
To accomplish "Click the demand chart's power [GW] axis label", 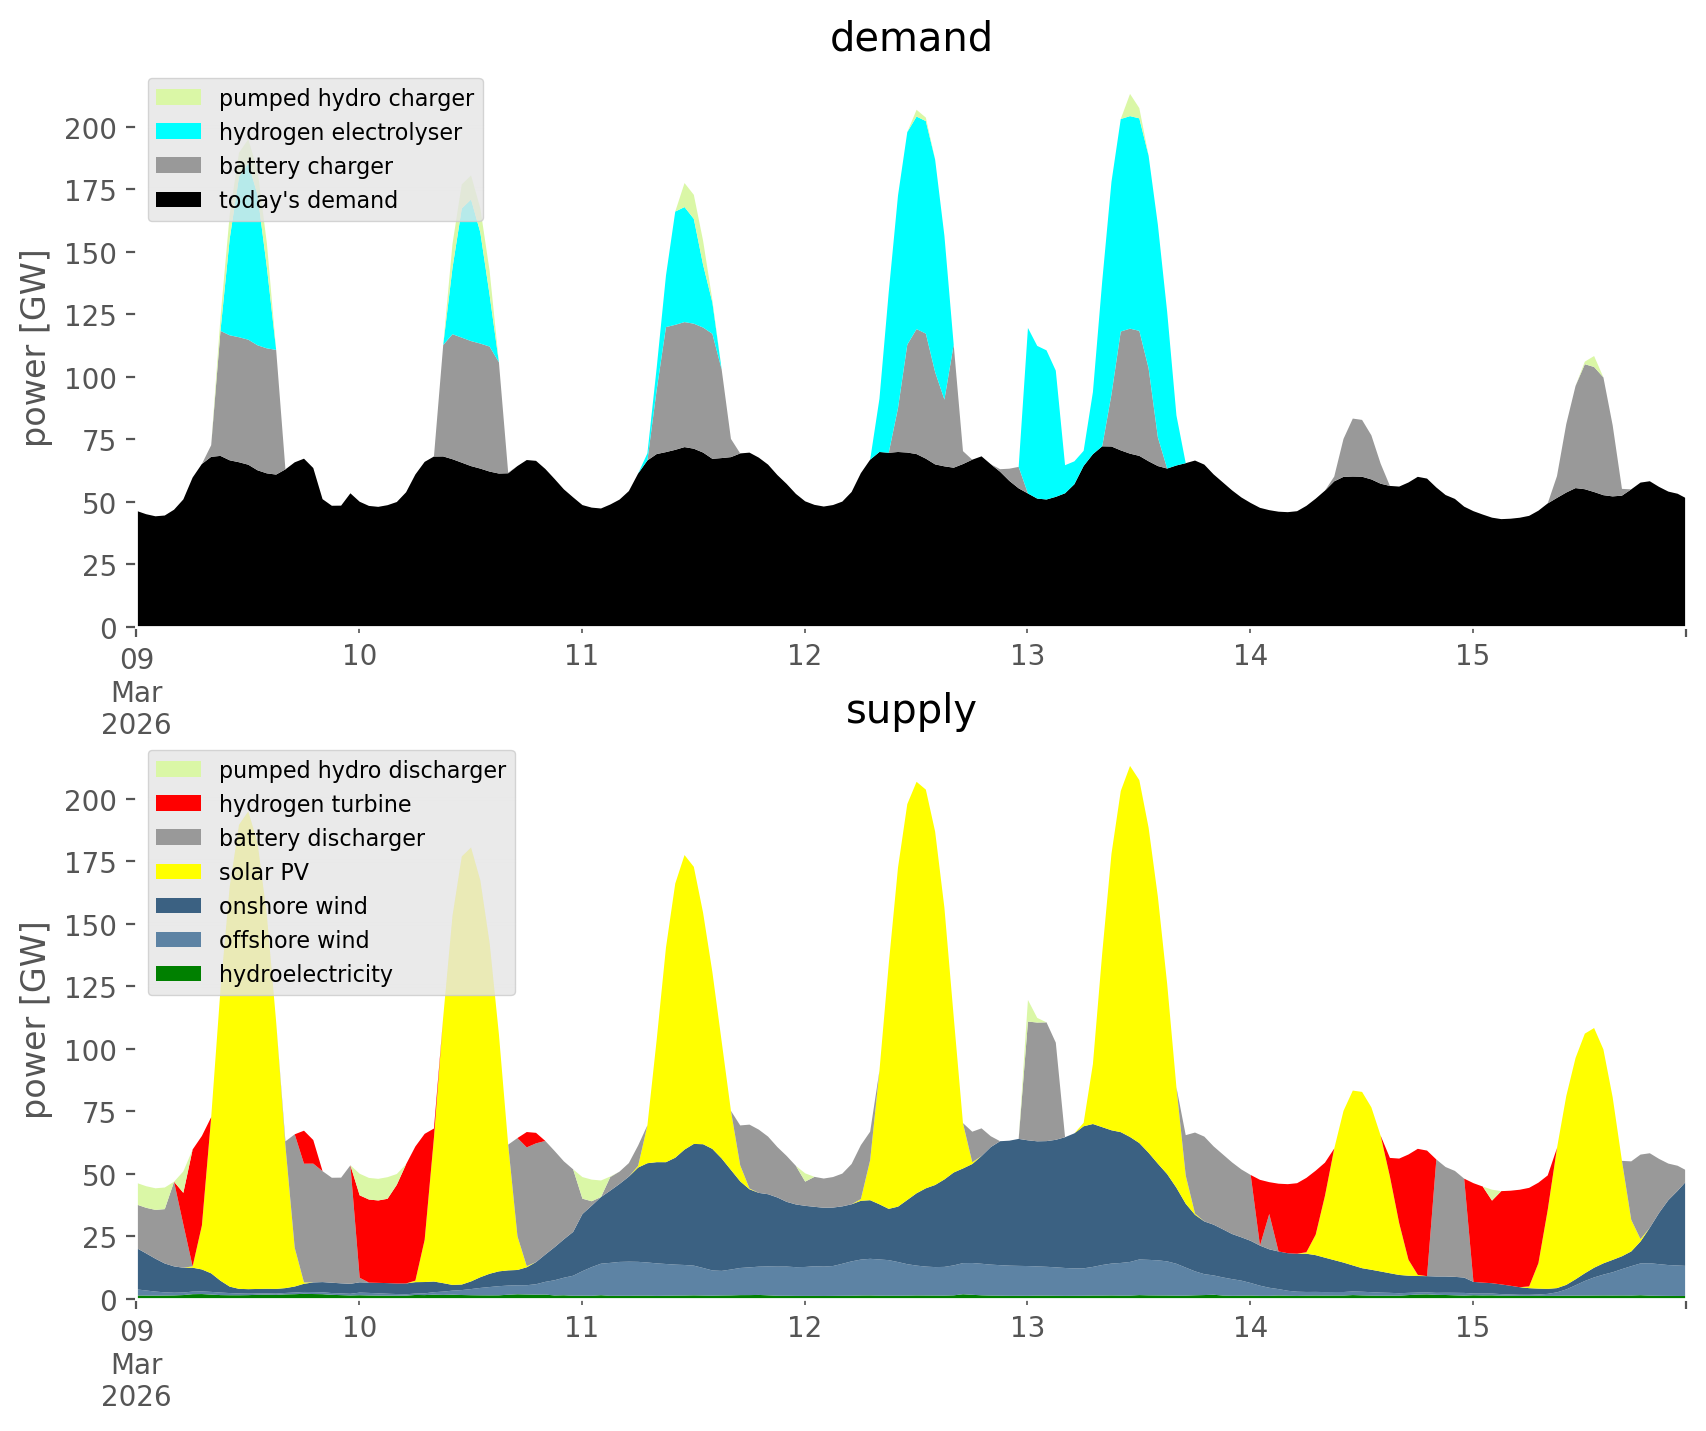I will click(x=35, y=348).
